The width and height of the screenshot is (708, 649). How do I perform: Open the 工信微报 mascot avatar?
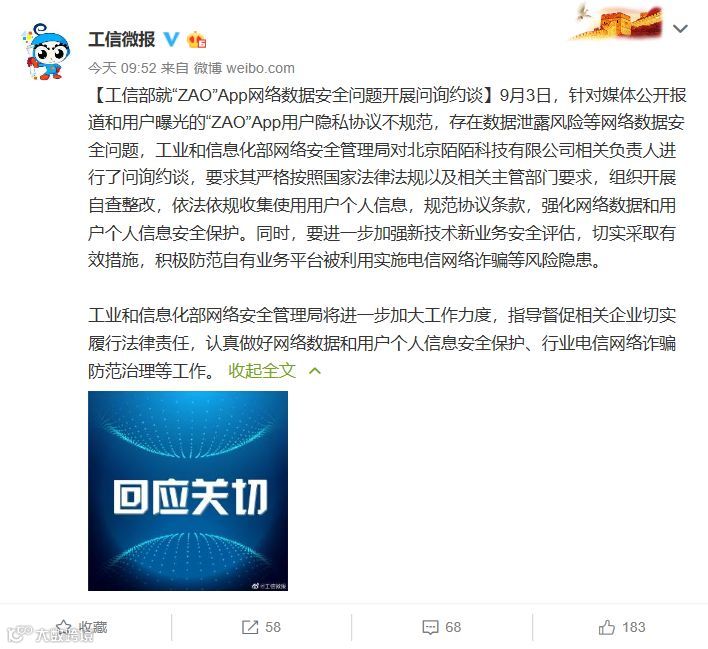click(46, 52)
